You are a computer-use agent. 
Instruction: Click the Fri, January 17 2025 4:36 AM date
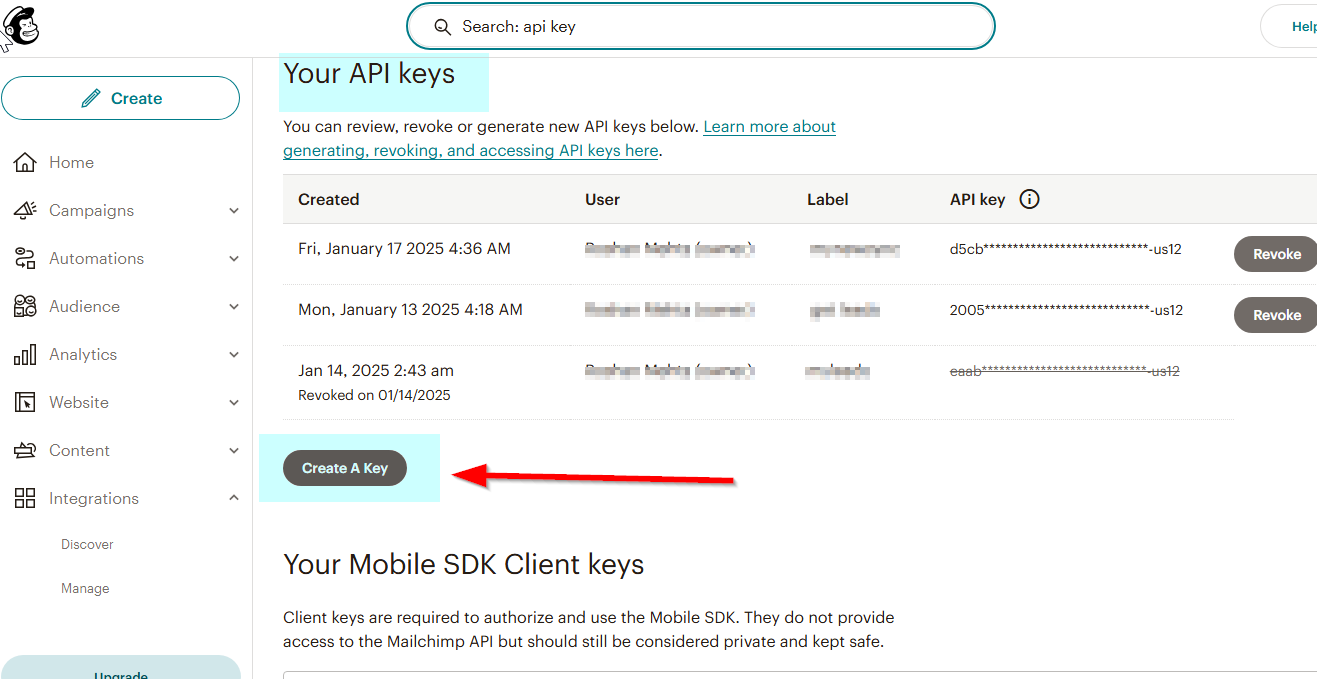tap(404, 248)
